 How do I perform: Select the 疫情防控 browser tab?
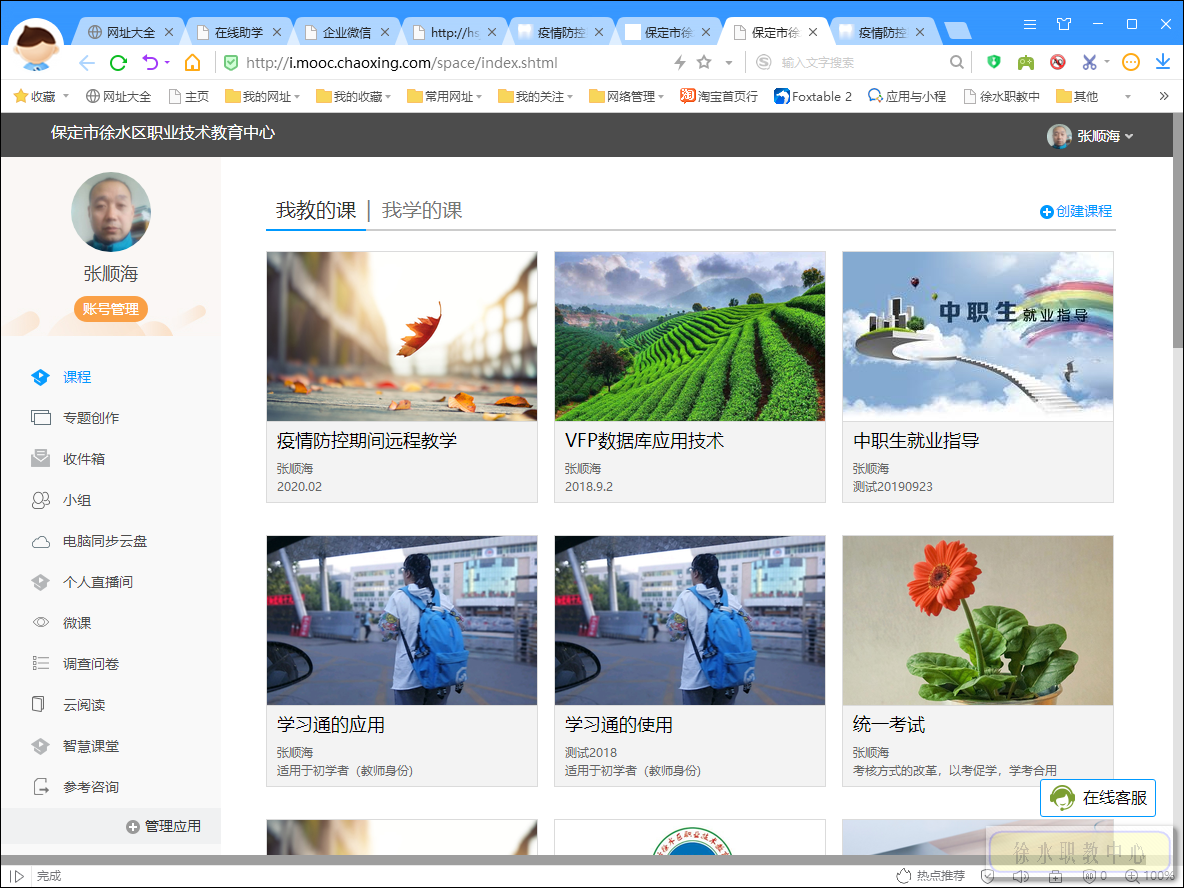pos(560,31)
